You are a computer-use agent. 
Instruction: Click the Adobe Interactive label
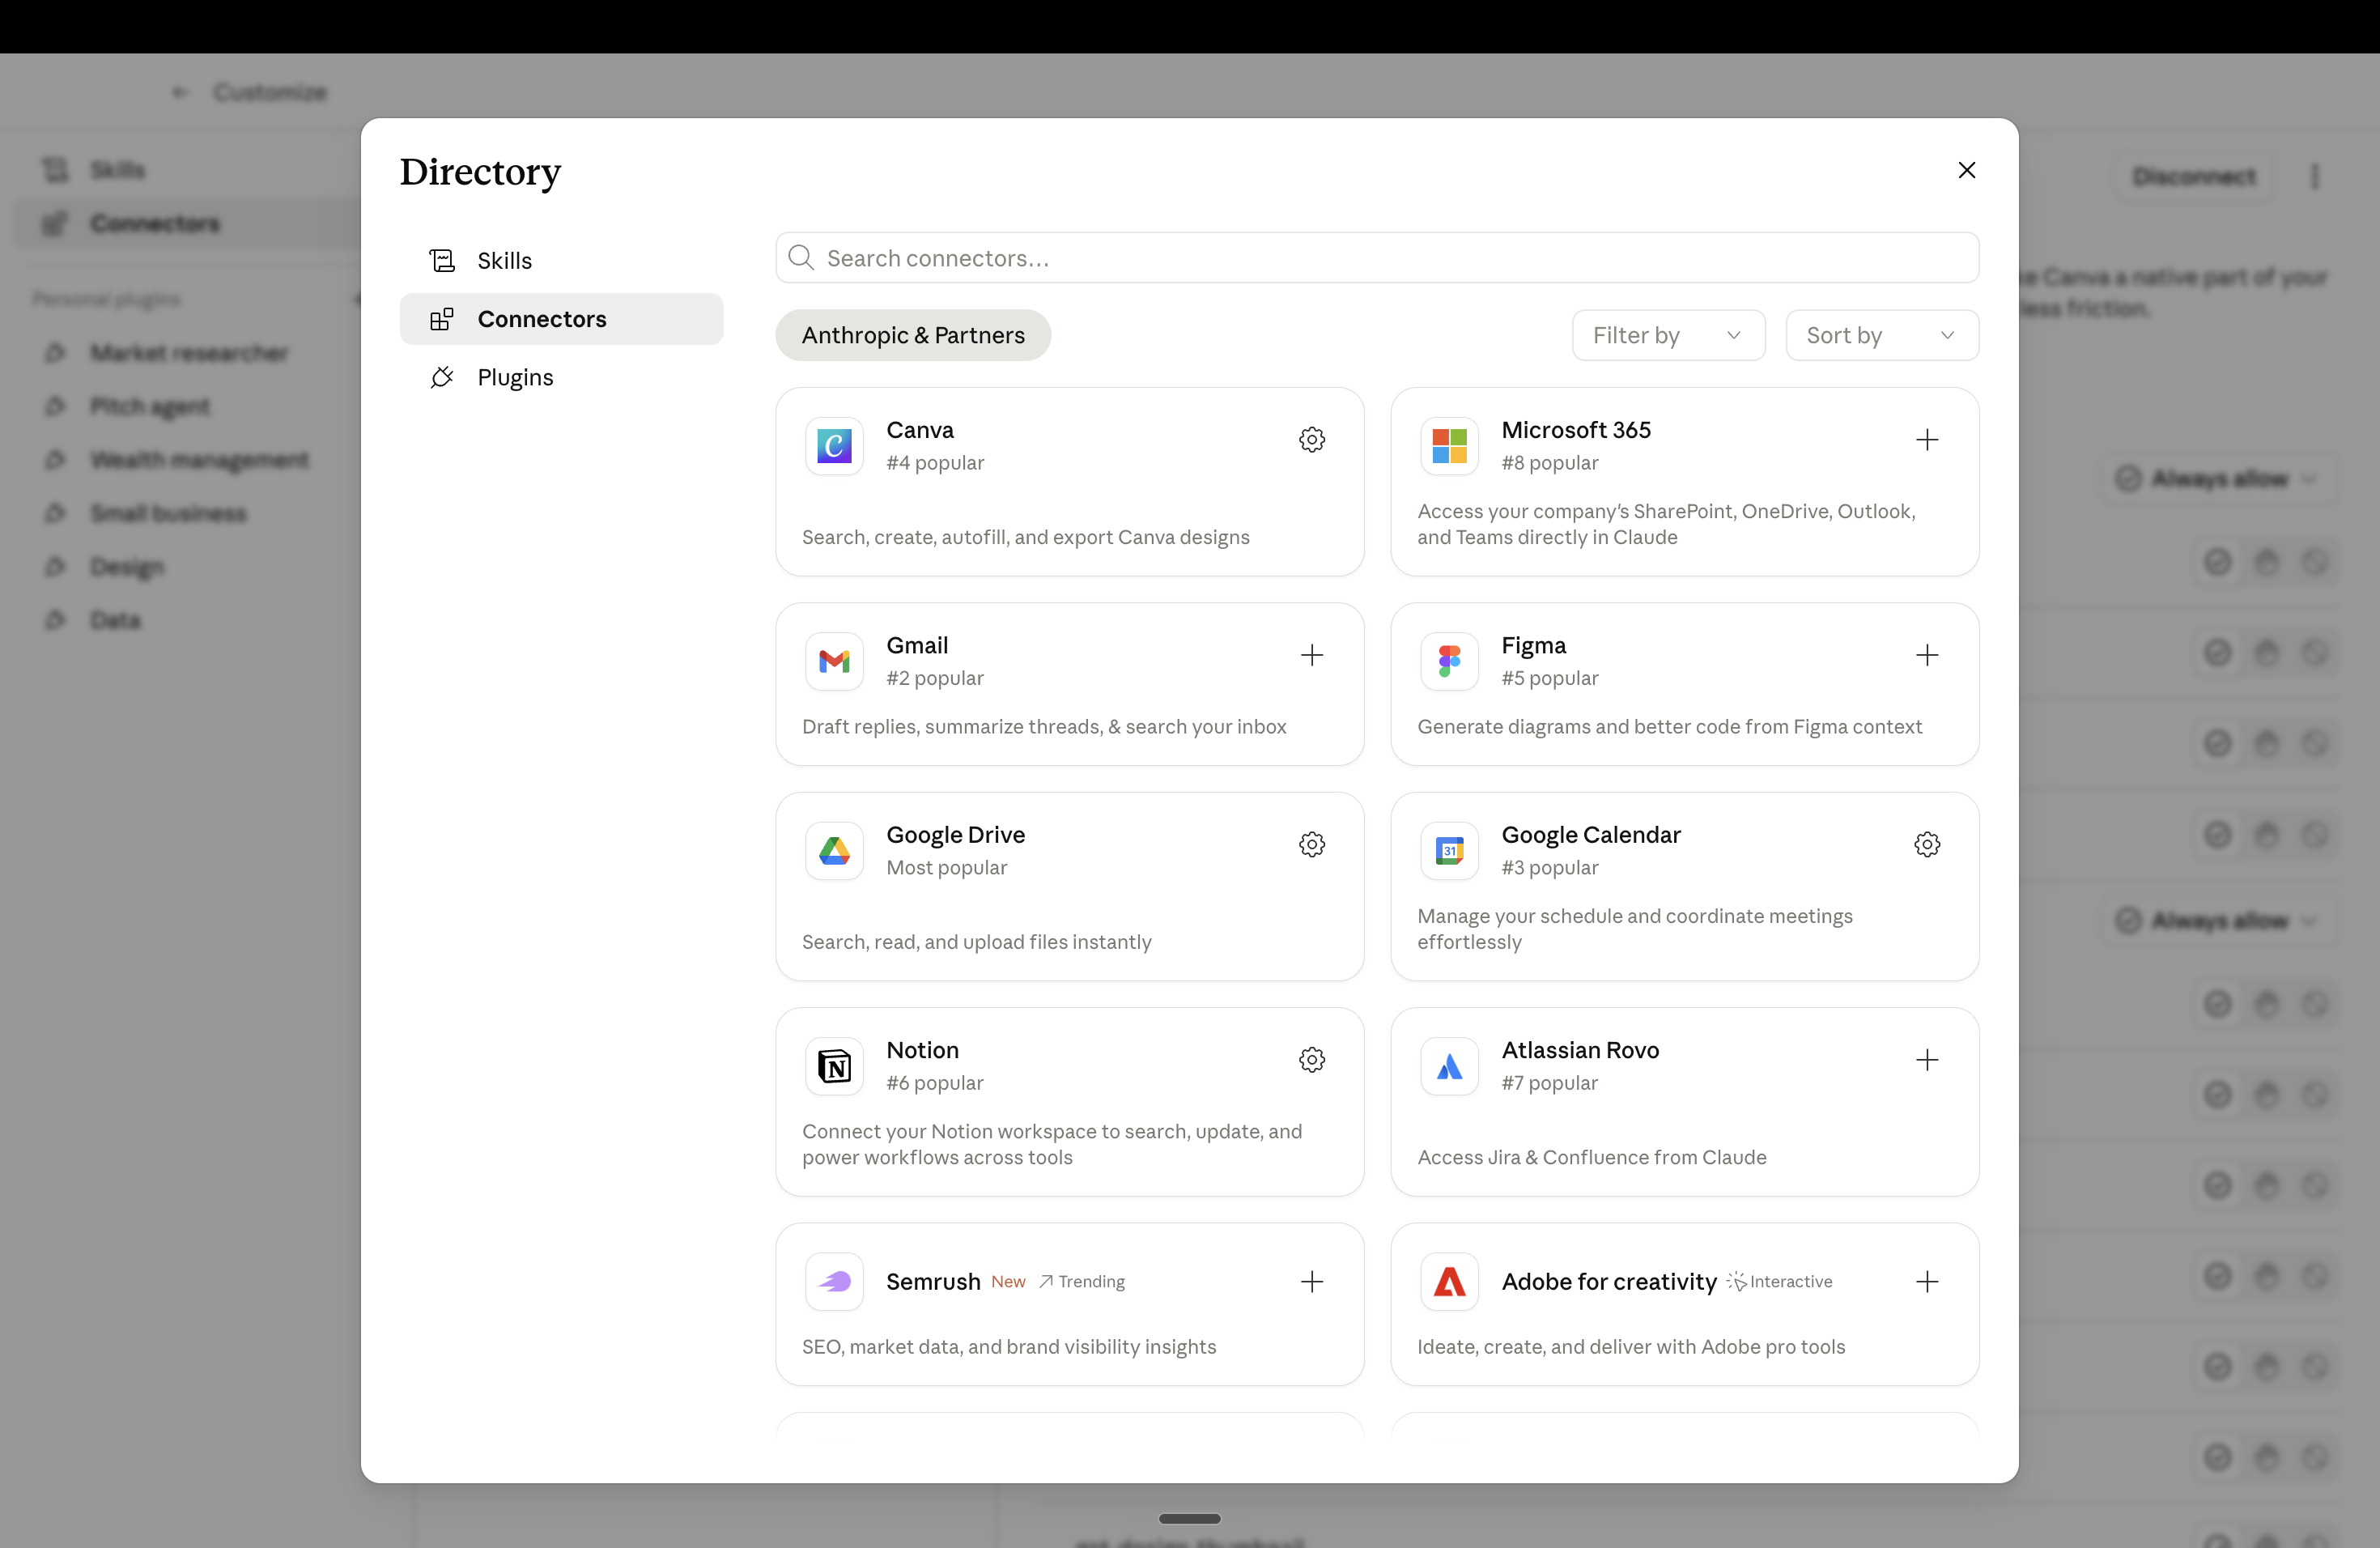1779,1282
